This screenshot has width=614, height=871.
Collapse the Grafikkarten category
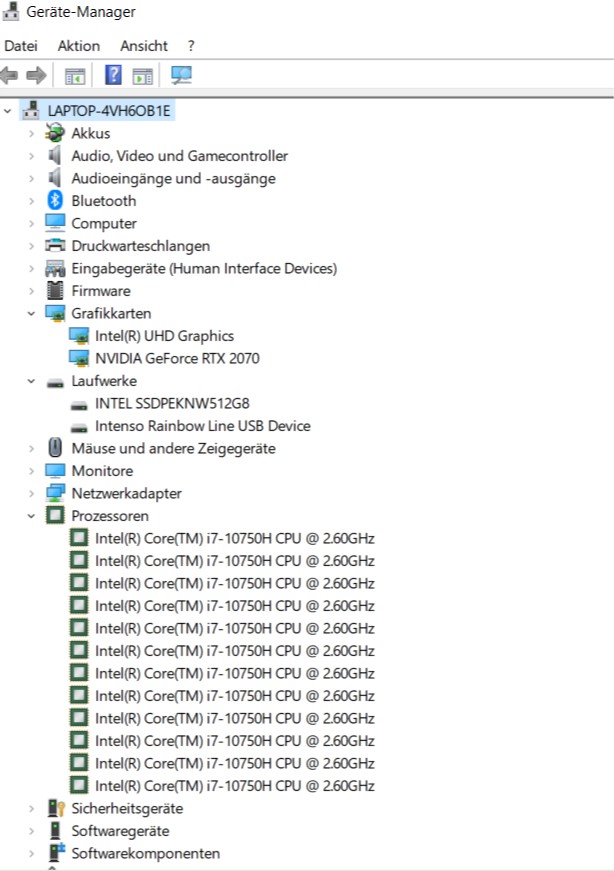coord(31,314)
